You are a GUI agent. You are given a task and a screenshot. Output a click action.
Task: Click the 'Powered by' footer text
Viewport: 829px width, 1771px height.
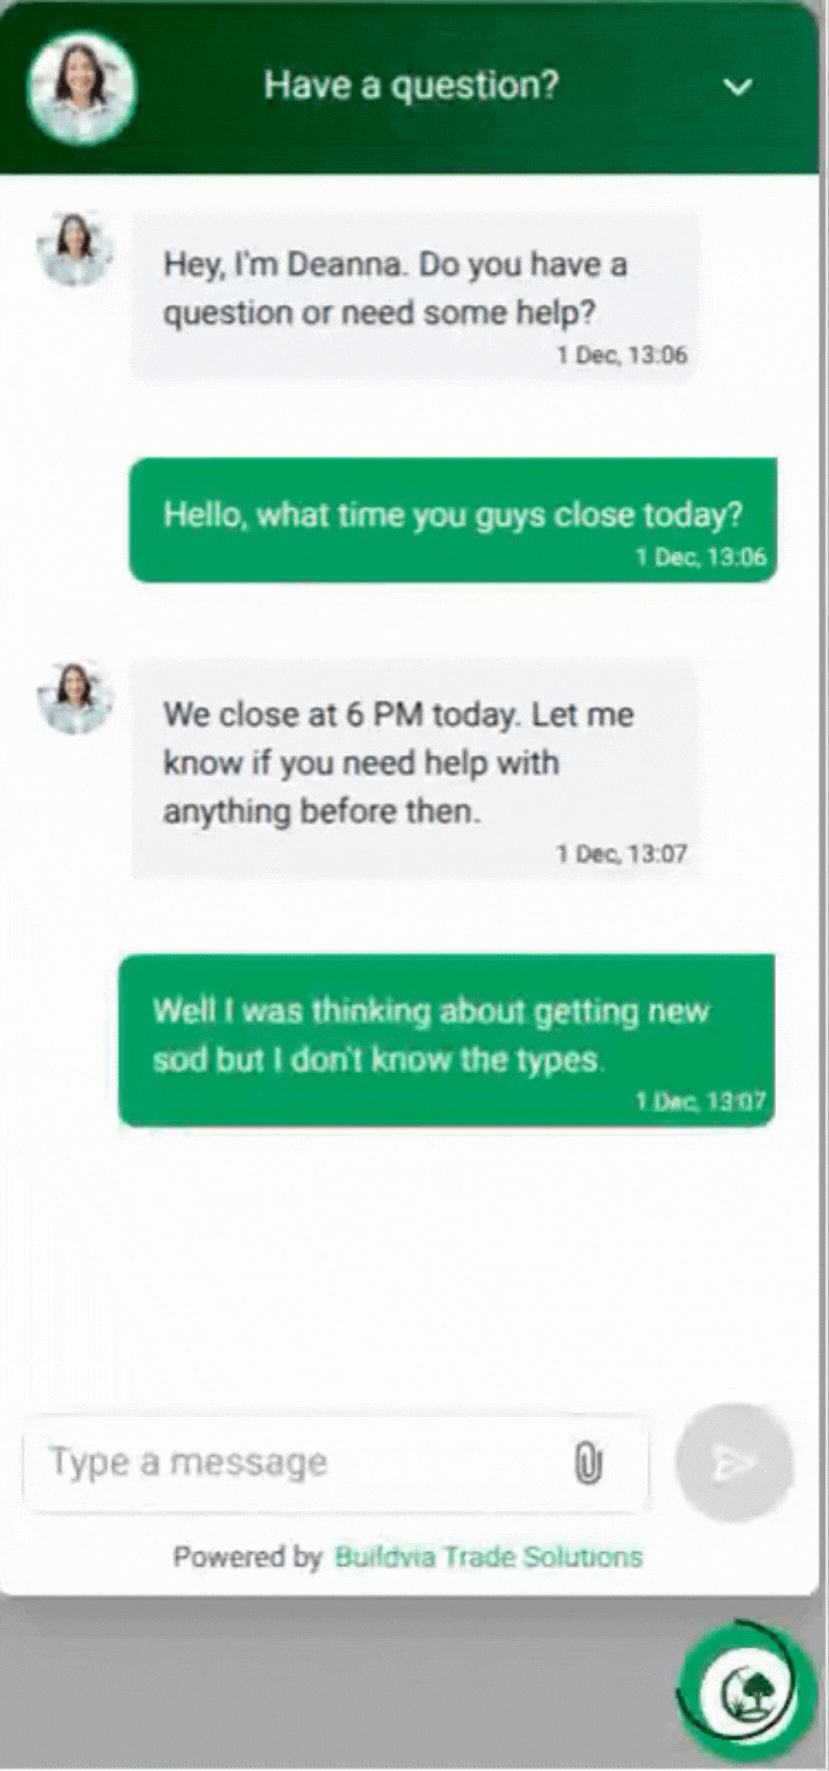pos(247,1557)
